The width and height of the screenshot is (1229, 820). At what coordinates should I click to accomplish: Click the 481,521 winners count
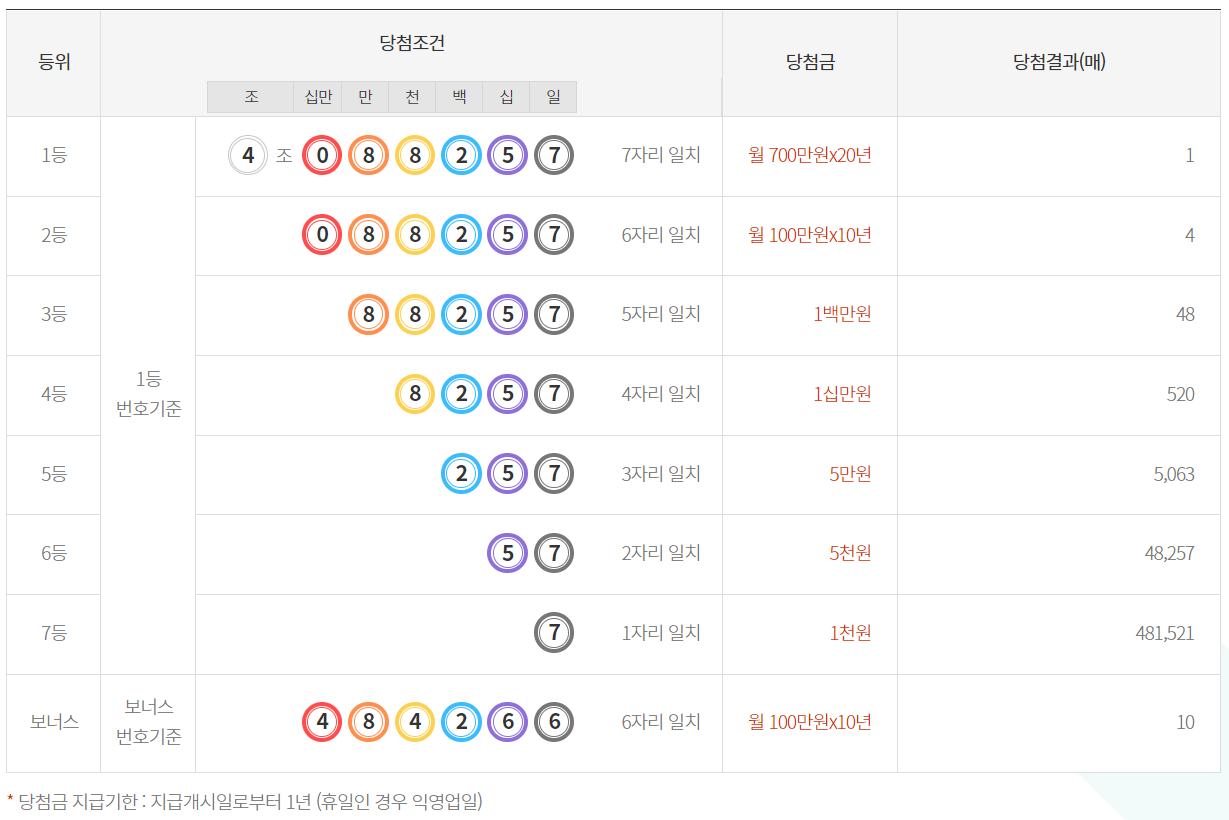point(1165,633)
